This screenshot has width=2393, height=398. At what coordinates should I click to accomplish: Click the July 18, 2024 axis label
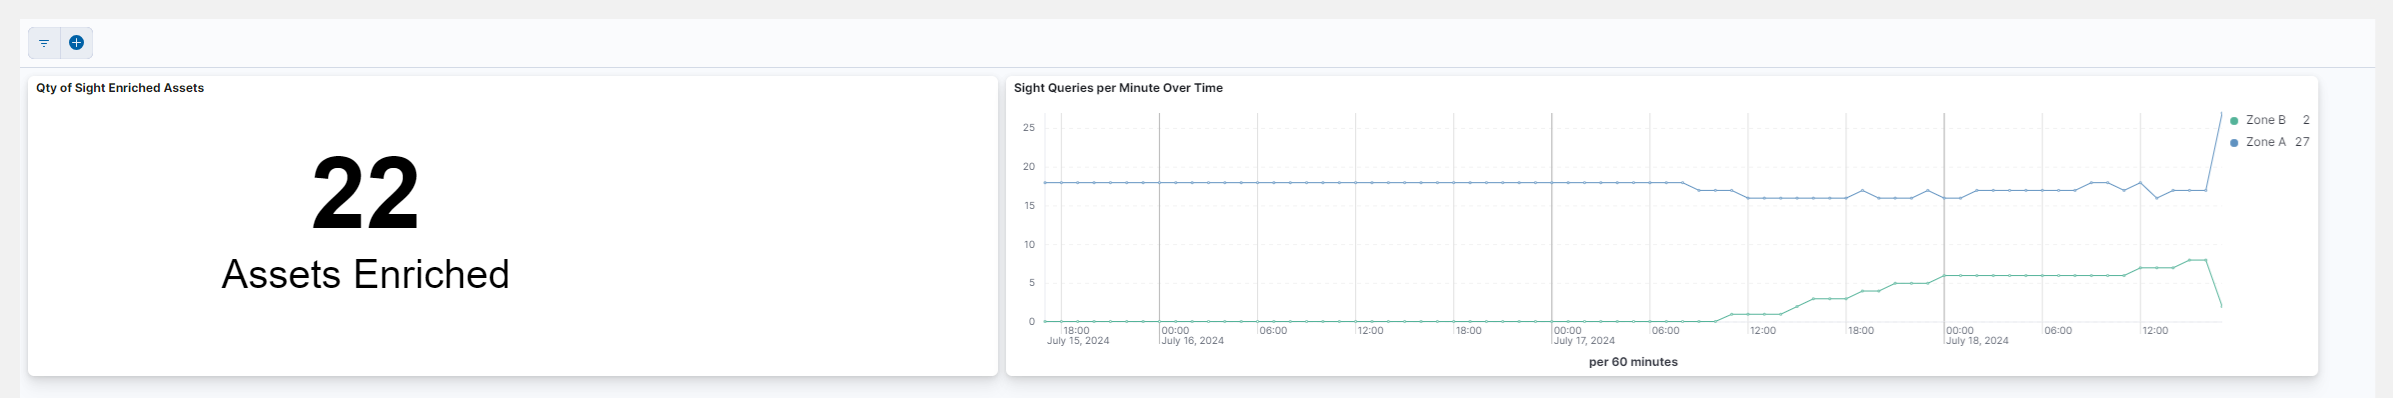[x=1977, y=341]
